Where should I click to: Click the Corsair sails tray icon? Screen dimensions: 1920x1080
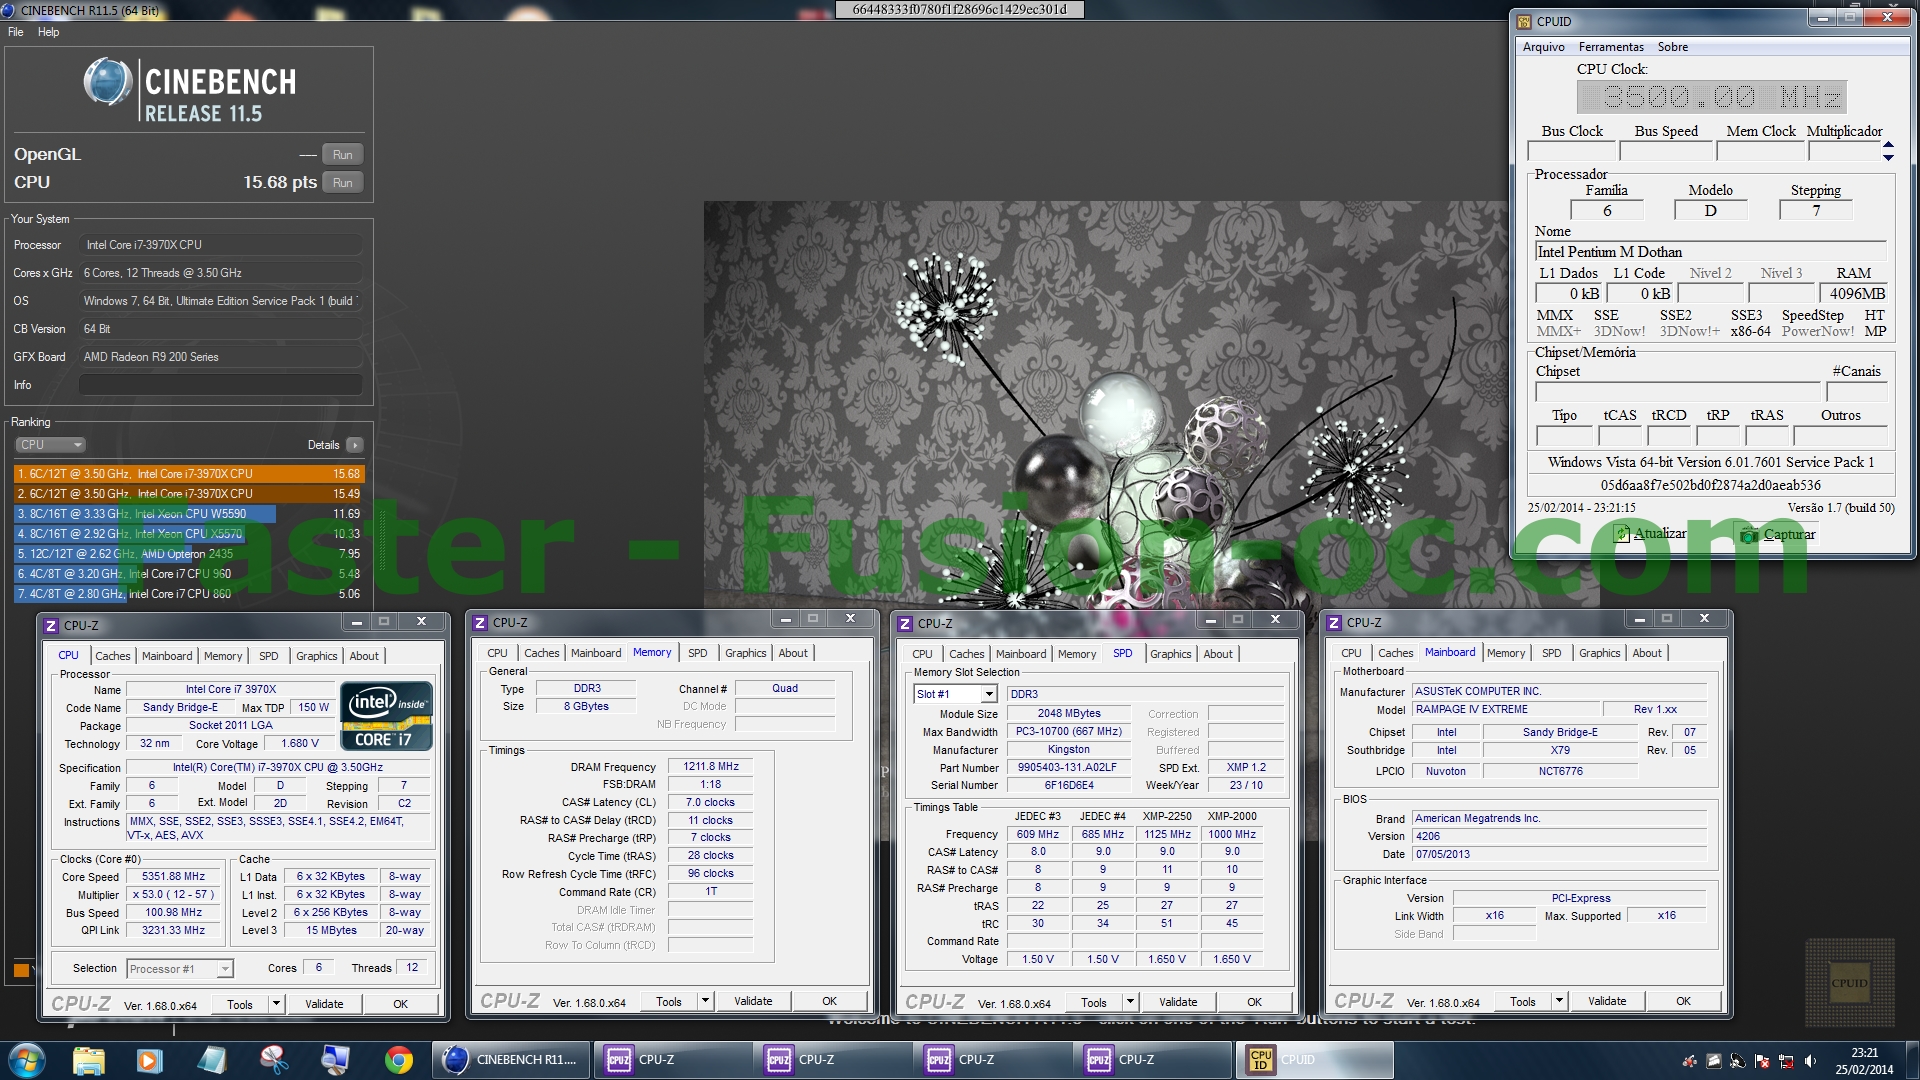1714,1061
